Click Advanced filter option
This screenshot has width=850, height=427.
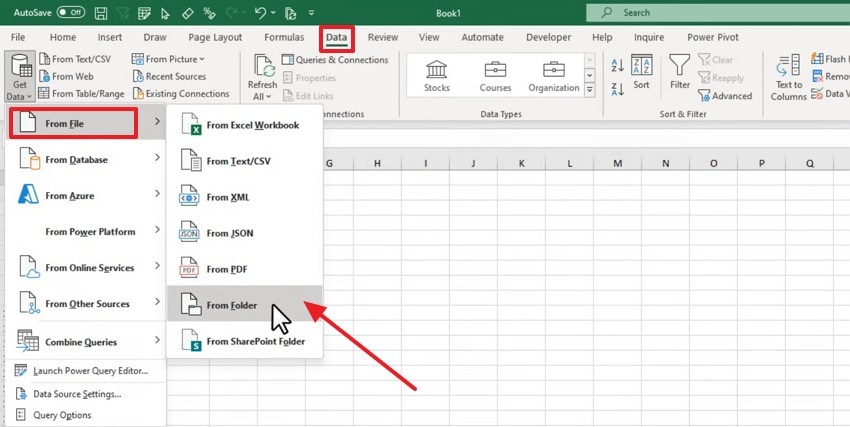[725, 96]
